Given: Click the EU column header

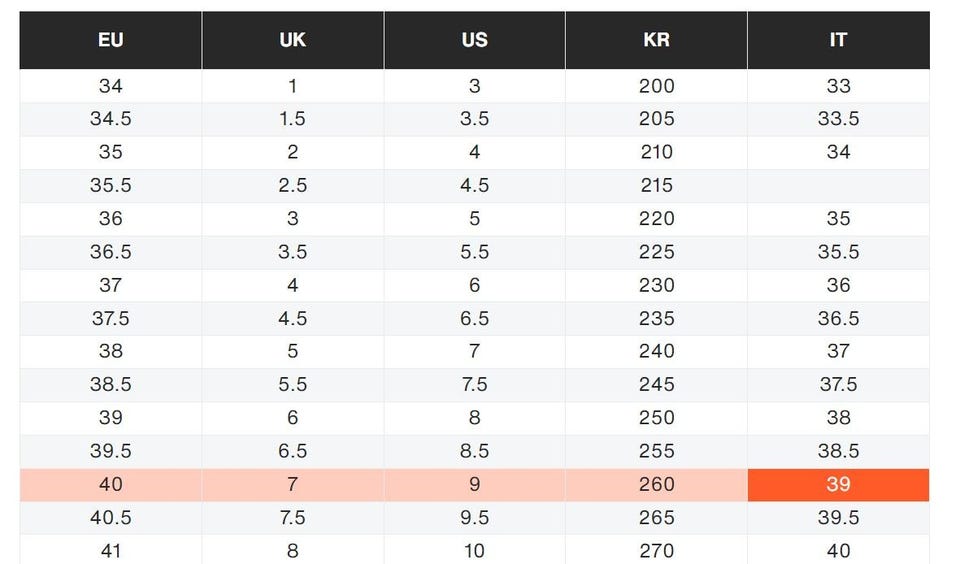Looking at the screenshot, I should point(111,40).
